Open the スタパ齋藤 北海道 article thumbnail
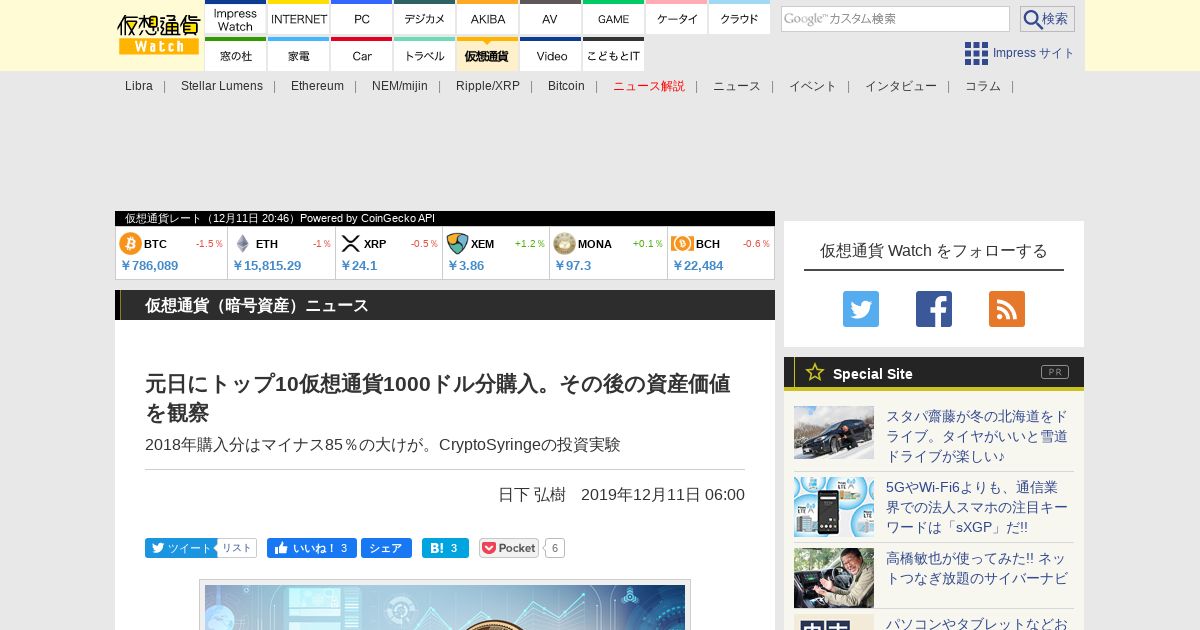Viewport: 1200px width, 630px height. [x=834, y=432]
